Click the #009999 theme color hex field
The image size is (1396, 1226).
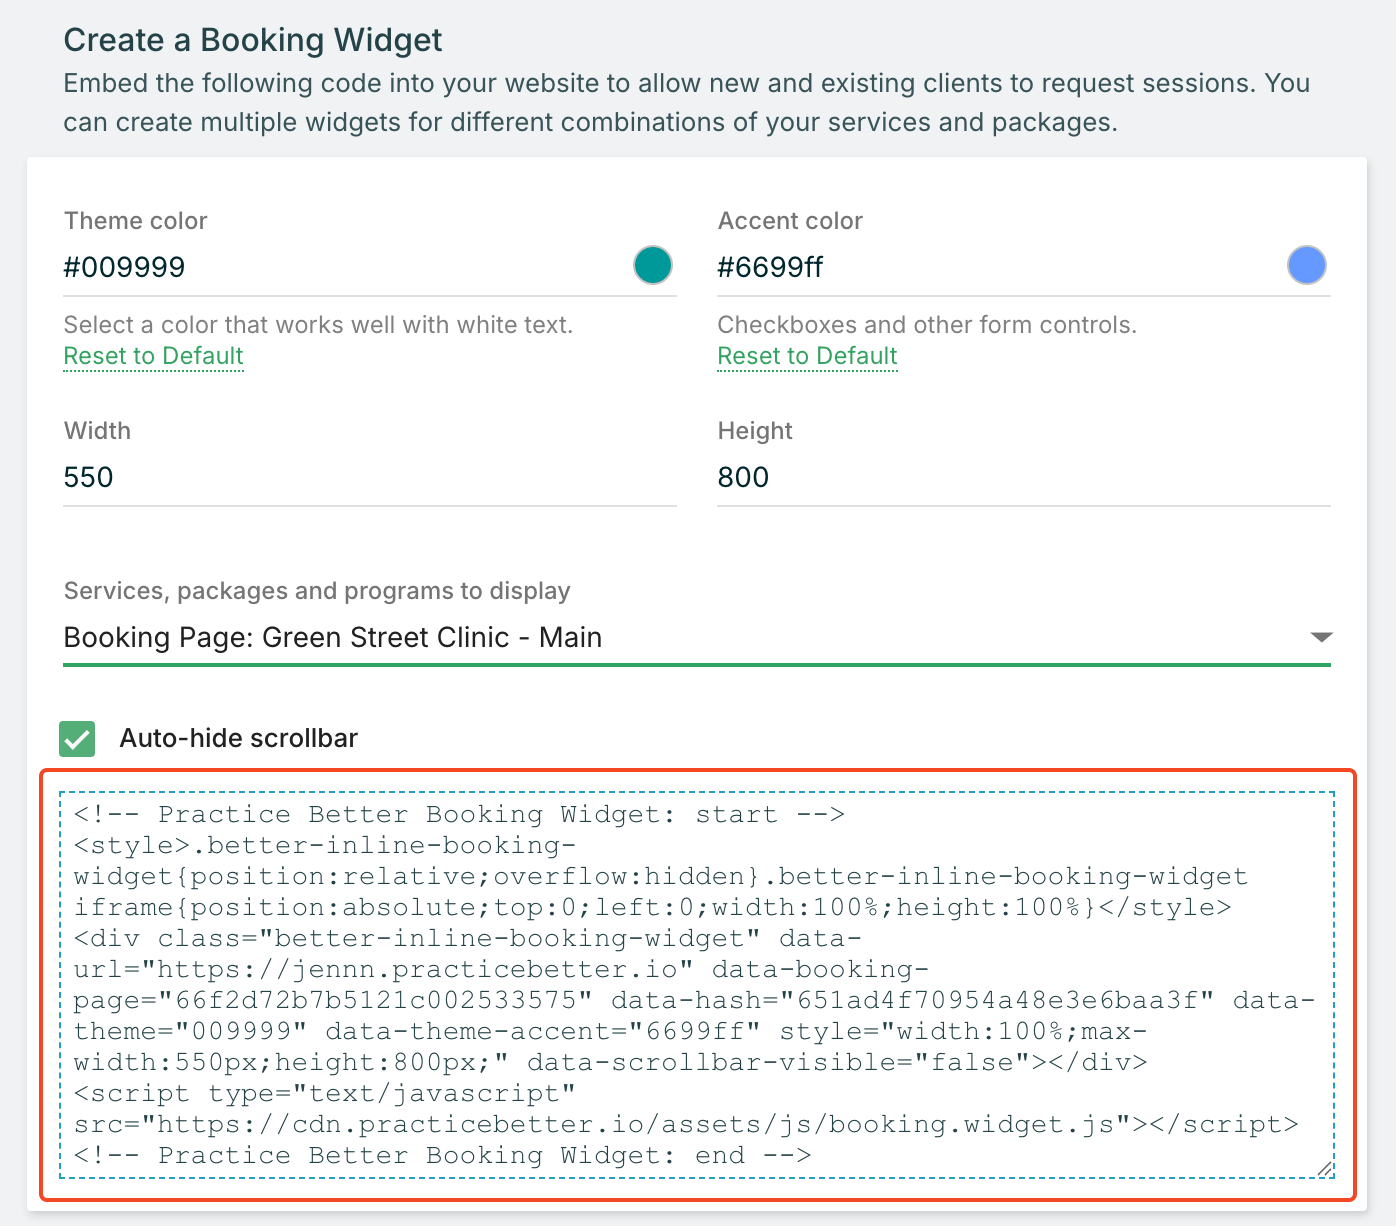(x=340, y=268)
